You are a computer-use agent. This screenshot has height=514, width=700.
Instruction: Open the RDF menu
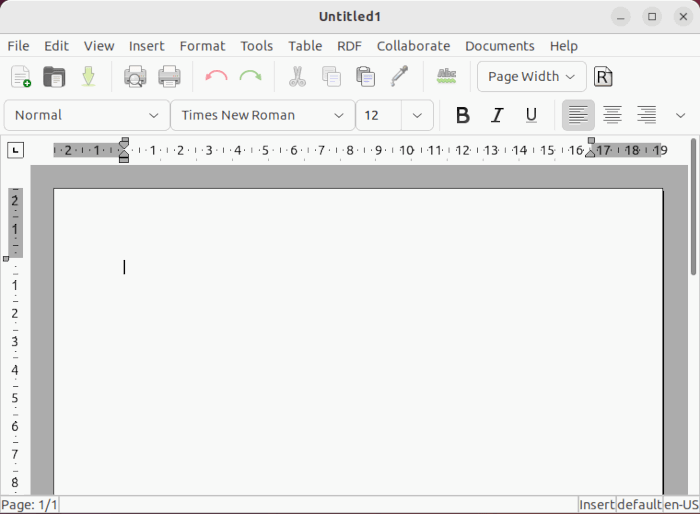pyautogui.click(x=349, y=46)
